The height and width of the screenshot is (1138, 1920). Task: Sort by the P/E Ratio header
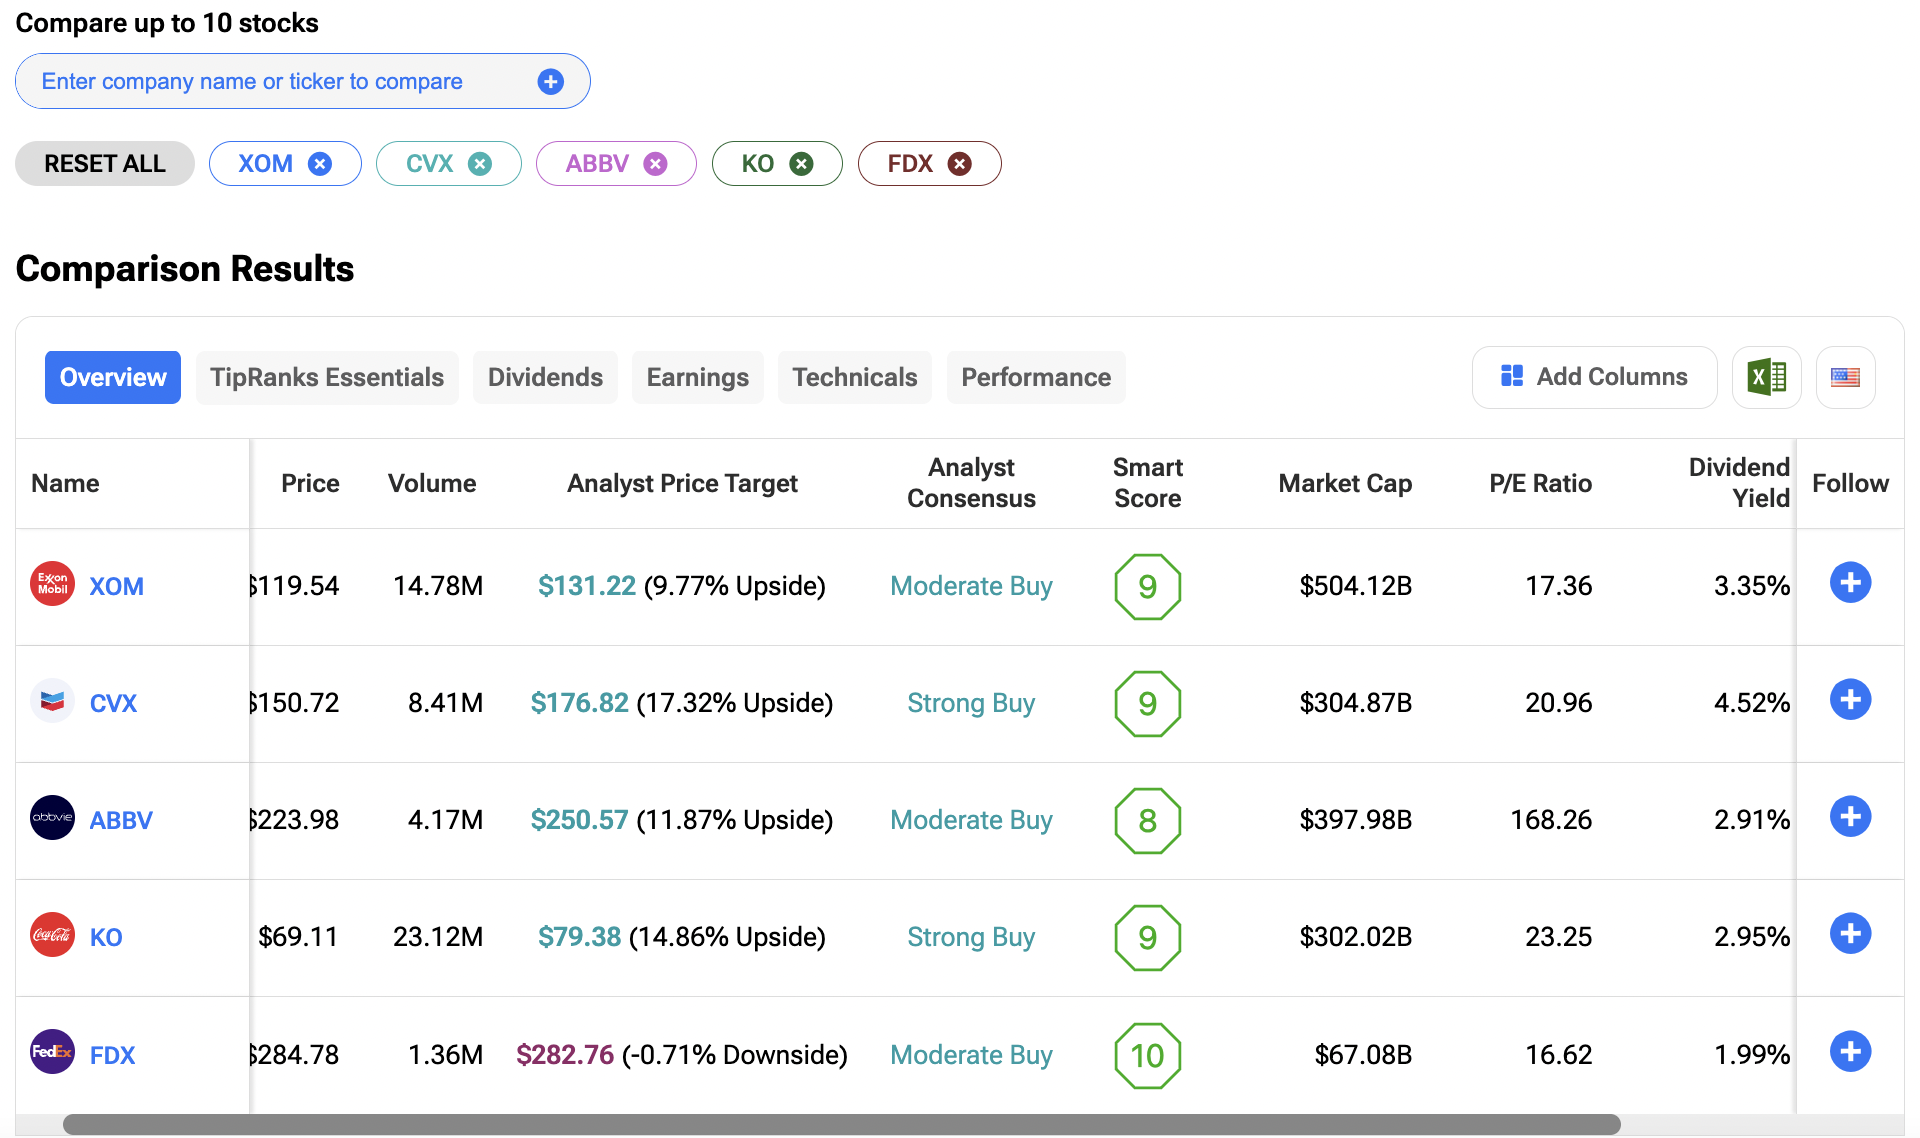[x=1540, y=484]
